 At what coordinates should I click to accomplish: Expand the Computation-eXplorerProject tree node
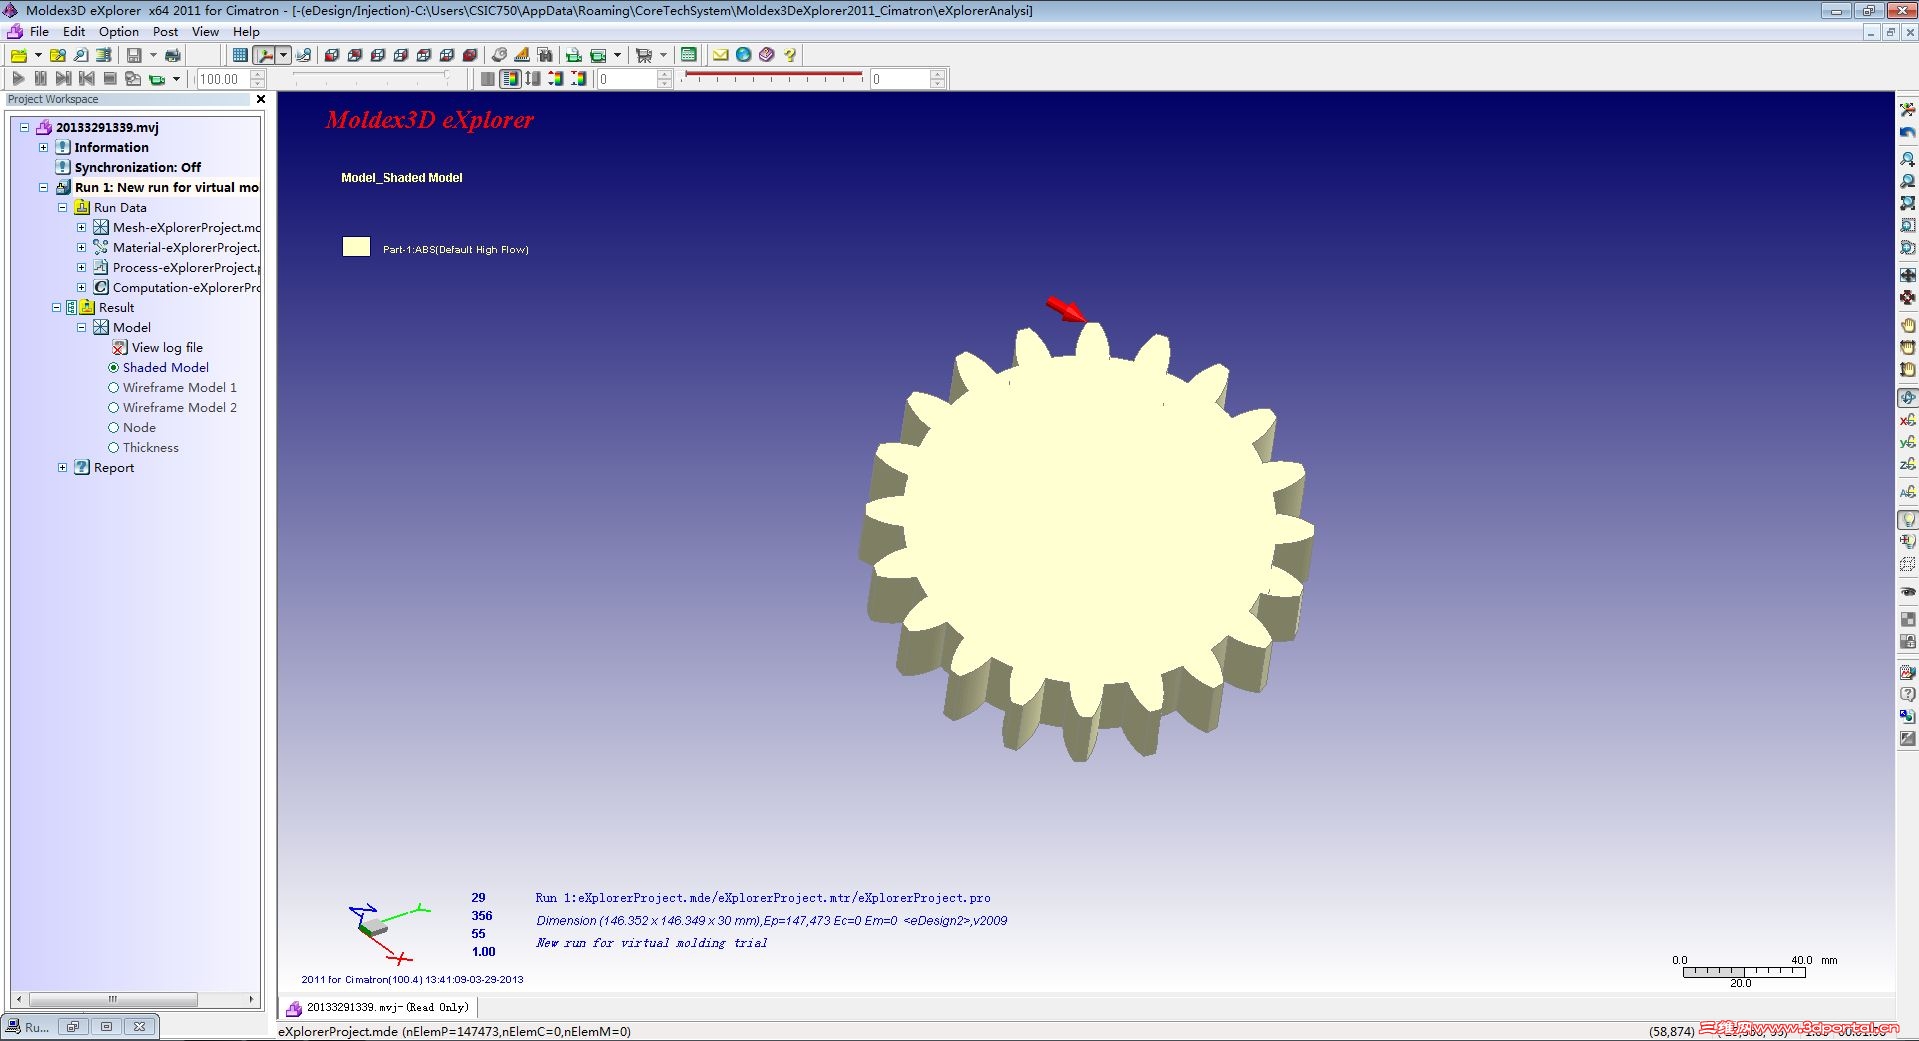[81, 287]
